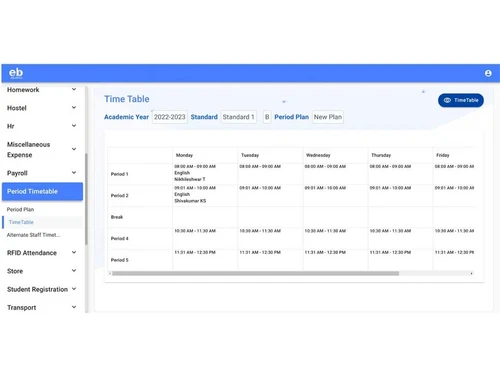Screen dimensions: 500x375
Task: Open the Payroll sidebar menu
Action: (42, 173)
